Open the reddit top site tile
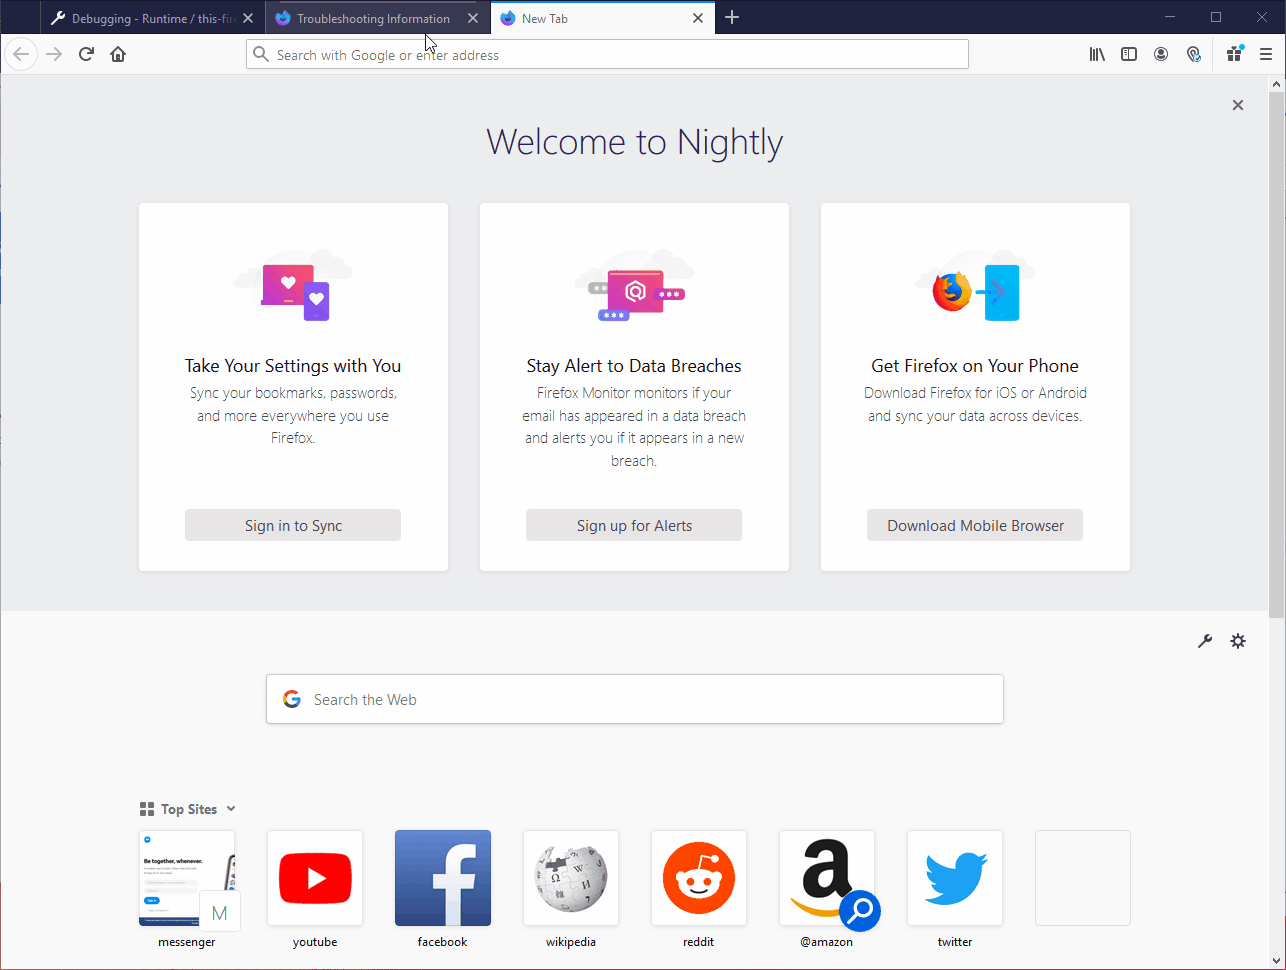The width and height of the screenshot is (1286, 970). [699, 878]
